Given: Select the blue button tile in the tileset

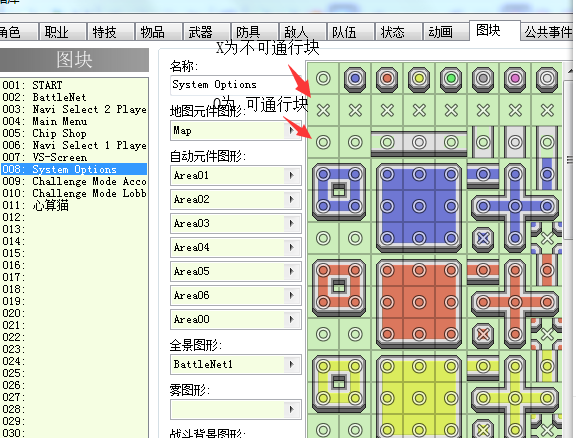Looking at the screenshot, I should click(355, 78).
